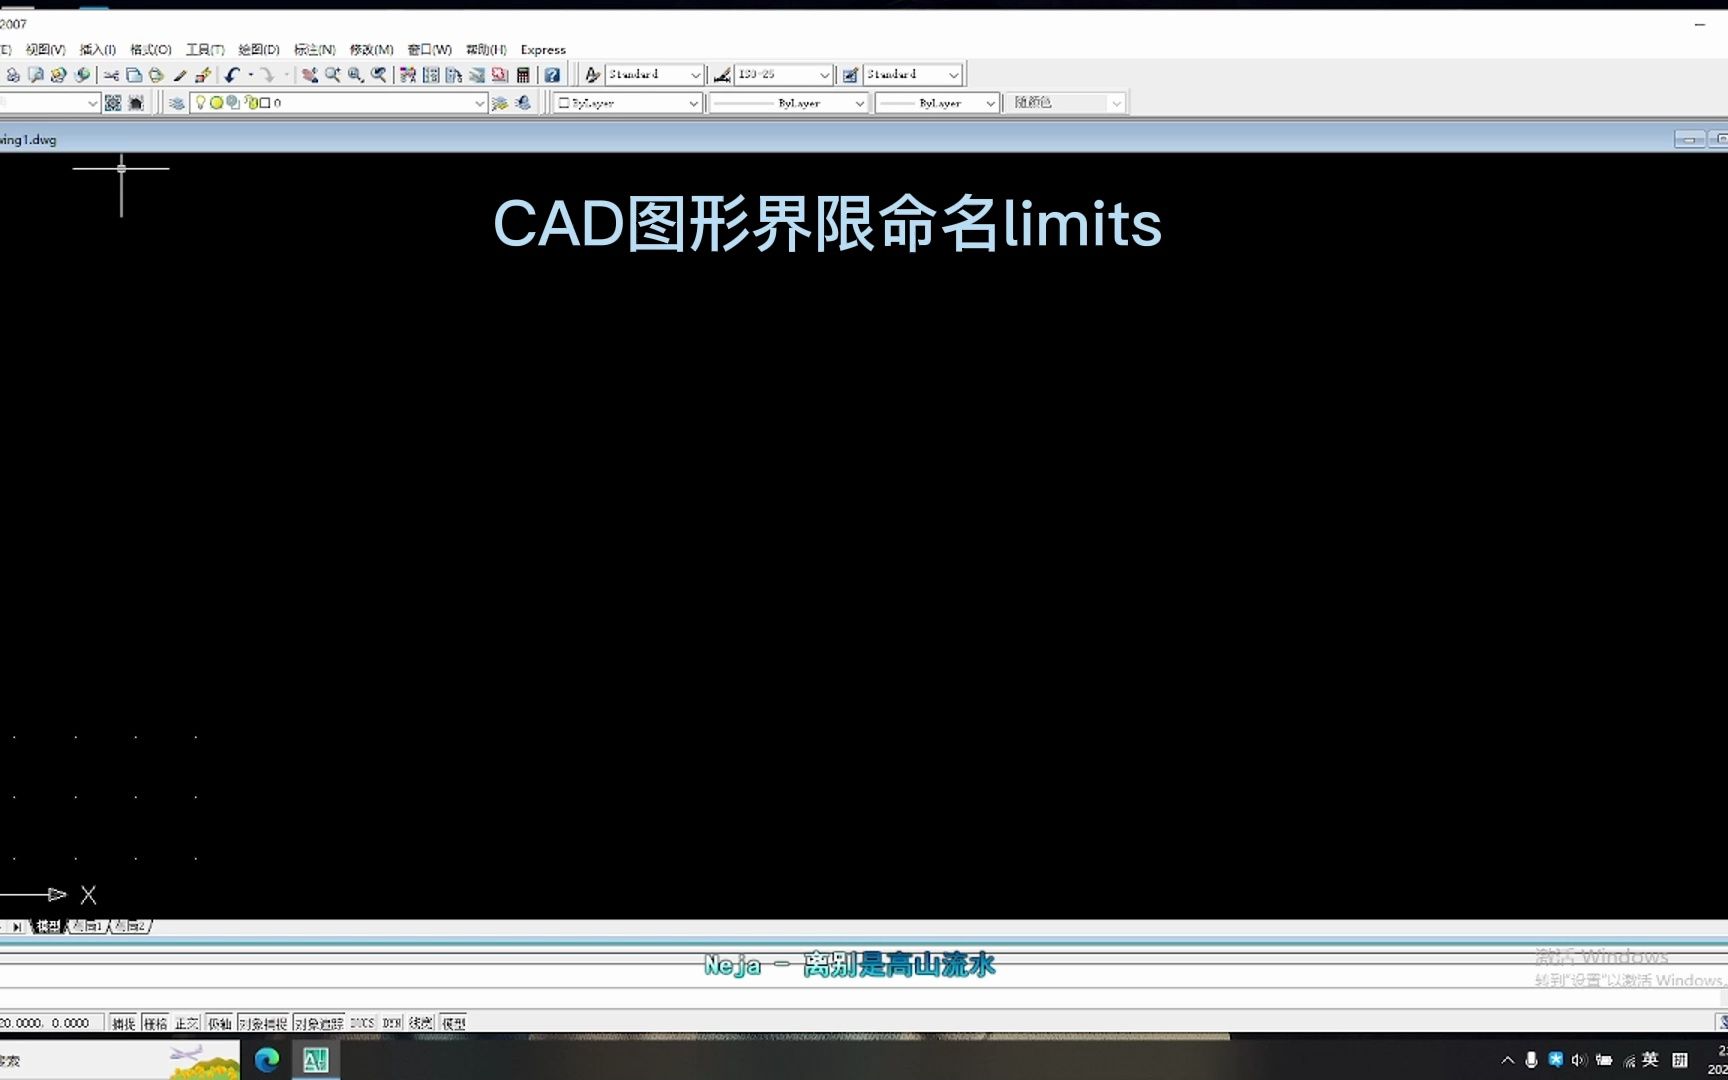Click the Redo icon
This screenshot has height=1080, width=1728.
(266, 74)
